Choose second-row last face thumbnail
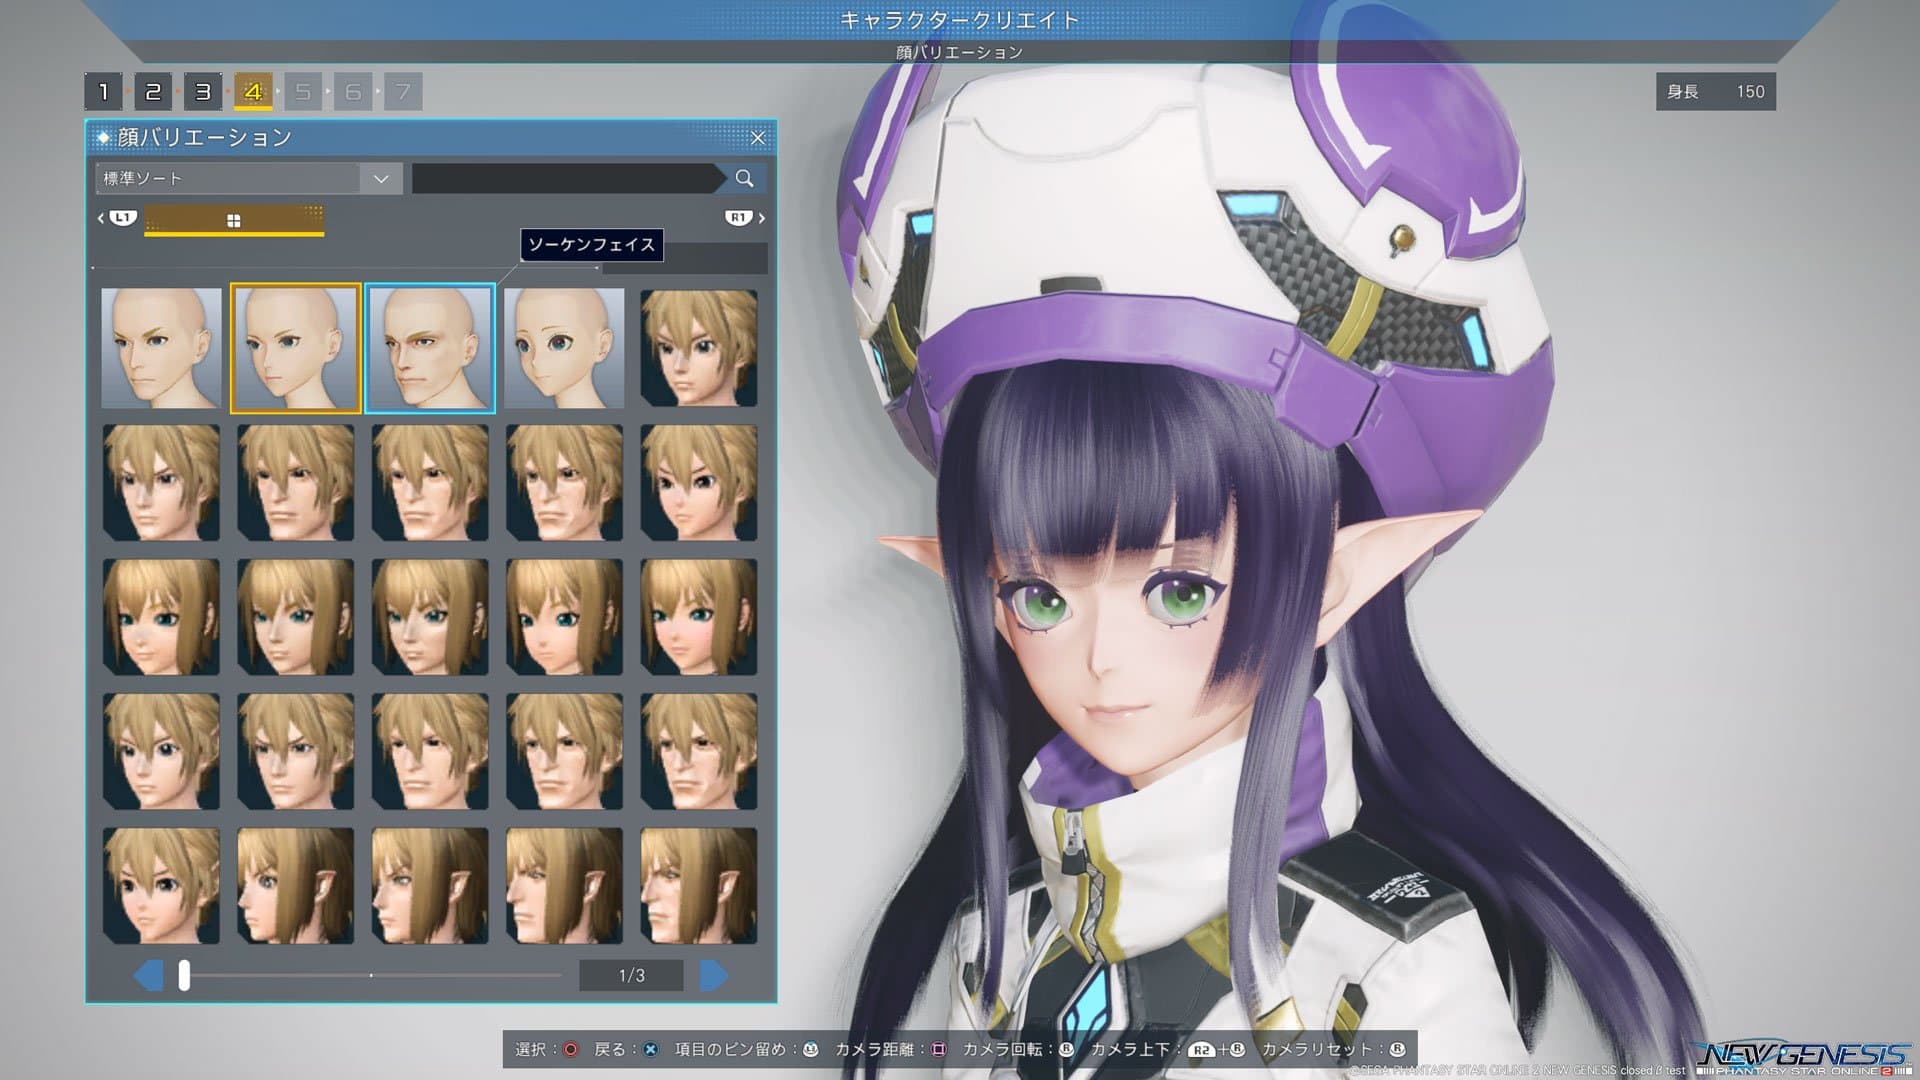 (x=699, y=483)
